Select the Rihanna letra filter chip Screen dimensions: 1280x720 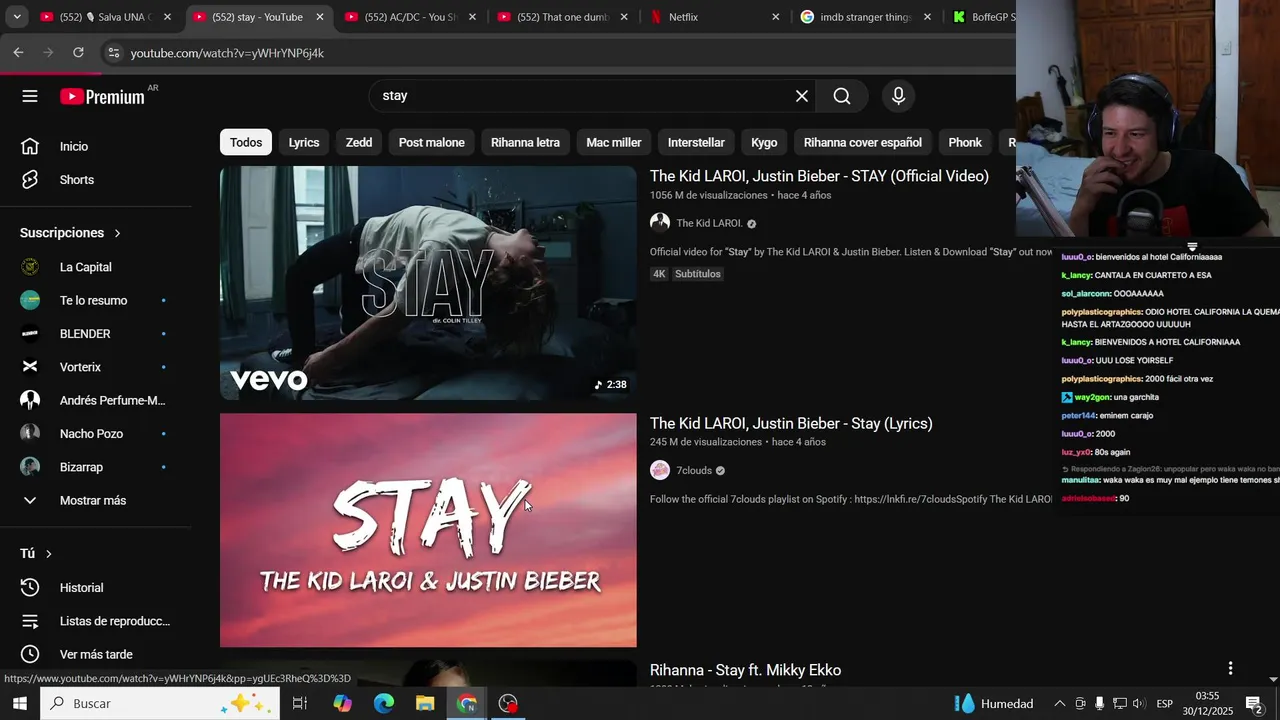pos(525,142)
